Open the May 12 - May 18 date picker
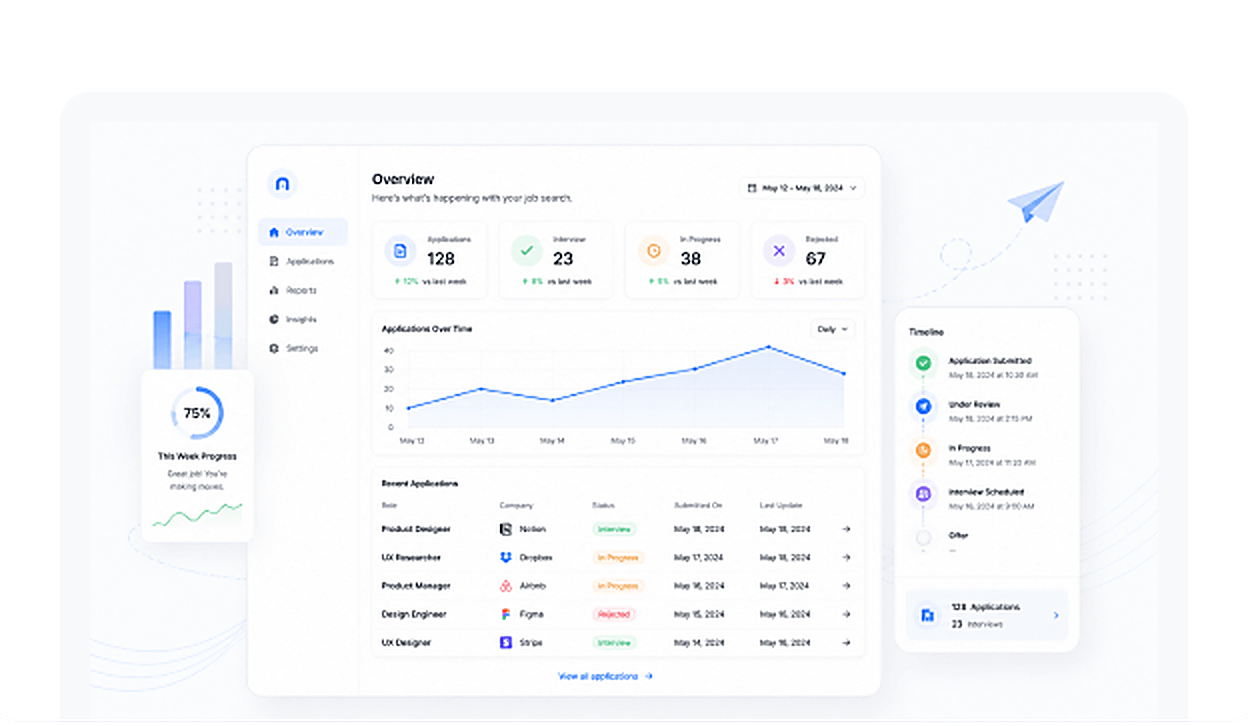 click(x=802, y=187)
